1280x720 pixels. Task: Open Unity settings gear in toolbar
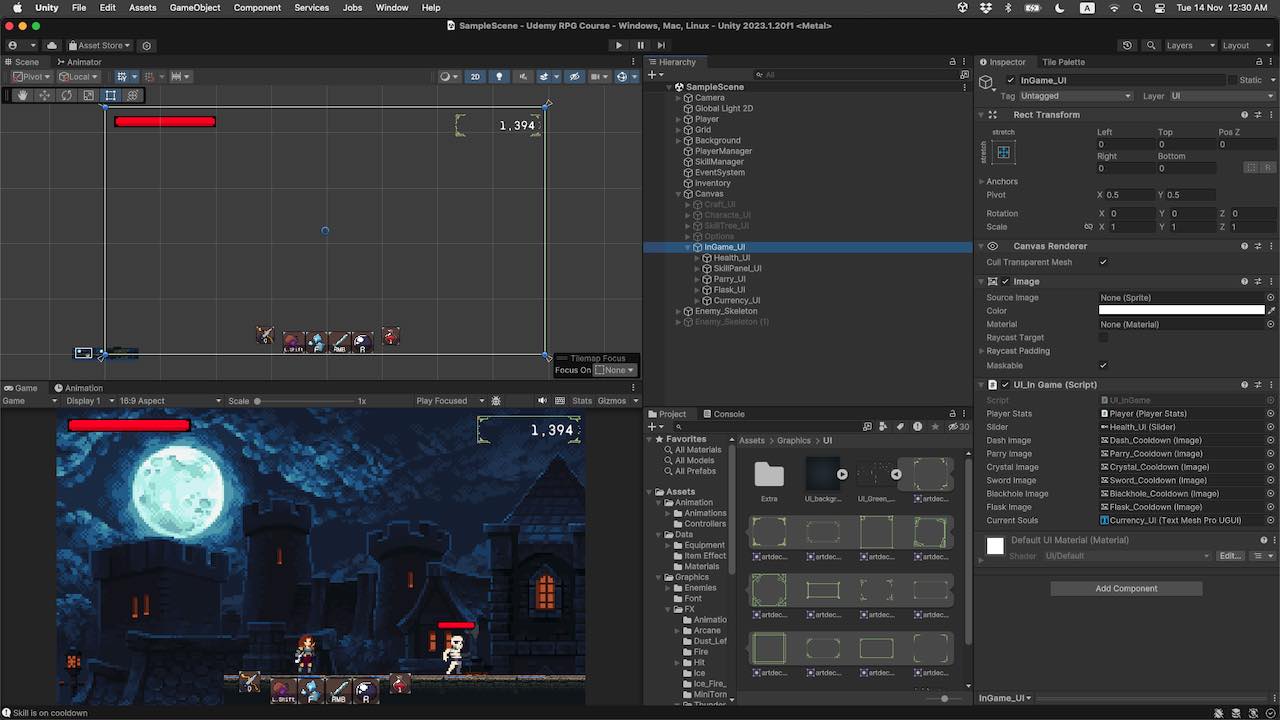[x=147, y=45]
